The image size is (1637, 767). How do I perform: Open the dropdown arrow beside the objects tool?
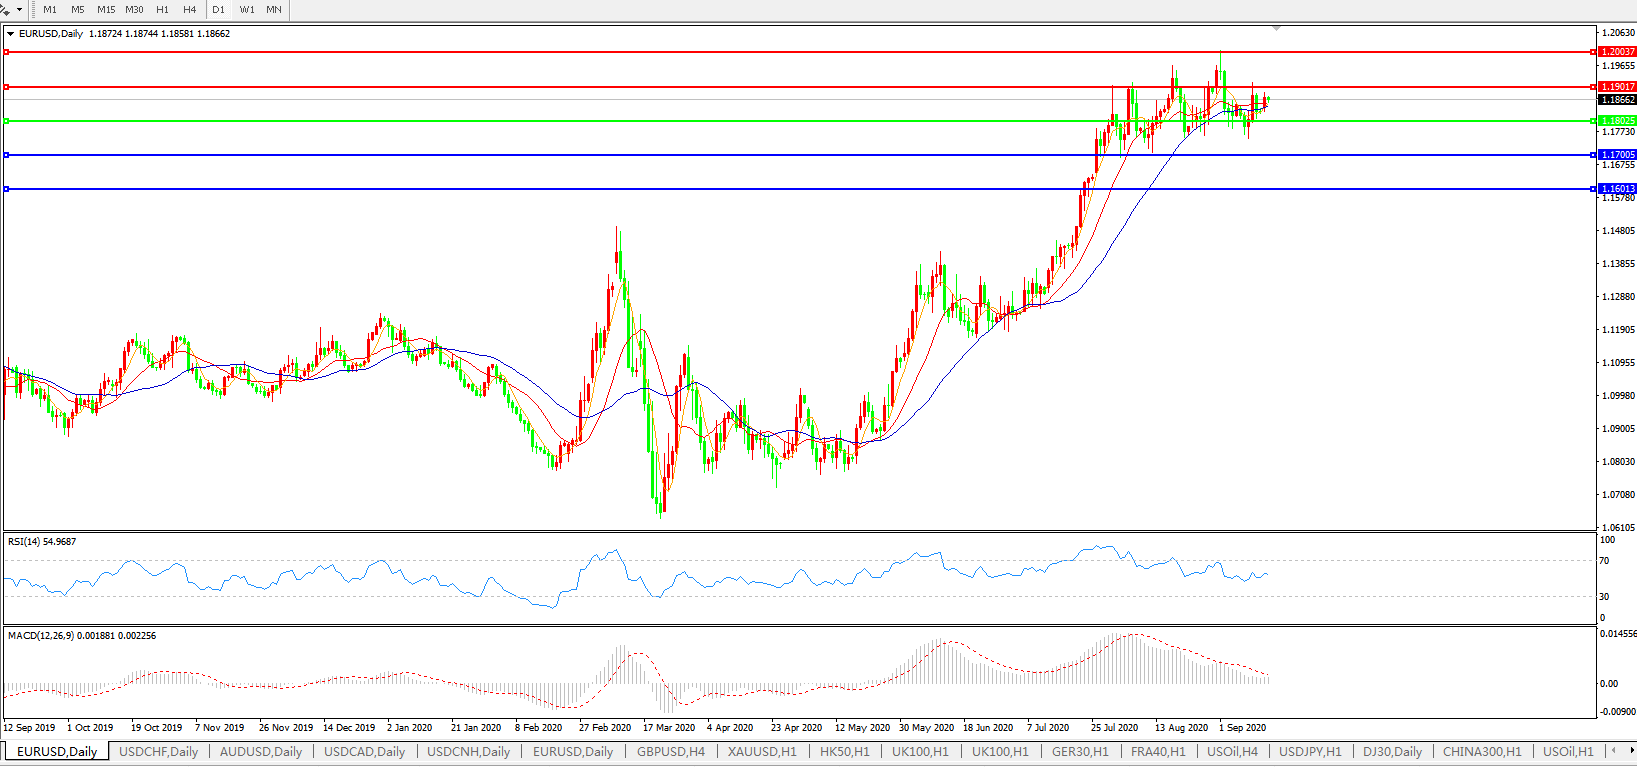pyautogui.click(x=19, y=10)
